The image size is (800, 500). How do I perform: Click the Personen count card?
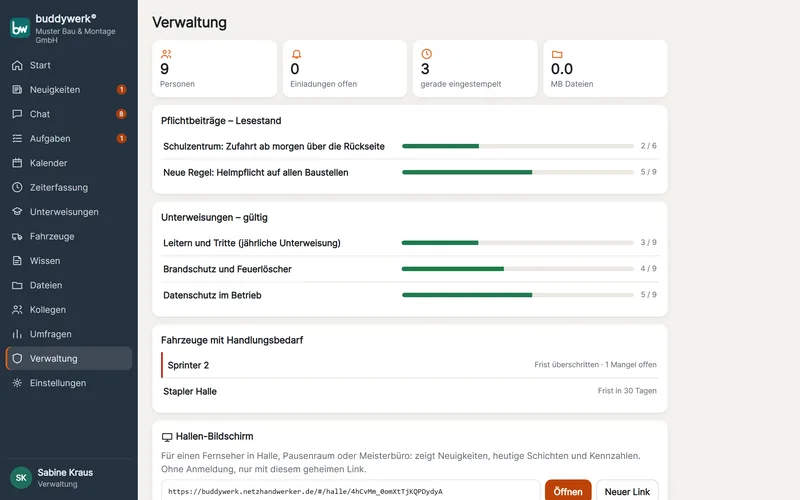point(214,68)
